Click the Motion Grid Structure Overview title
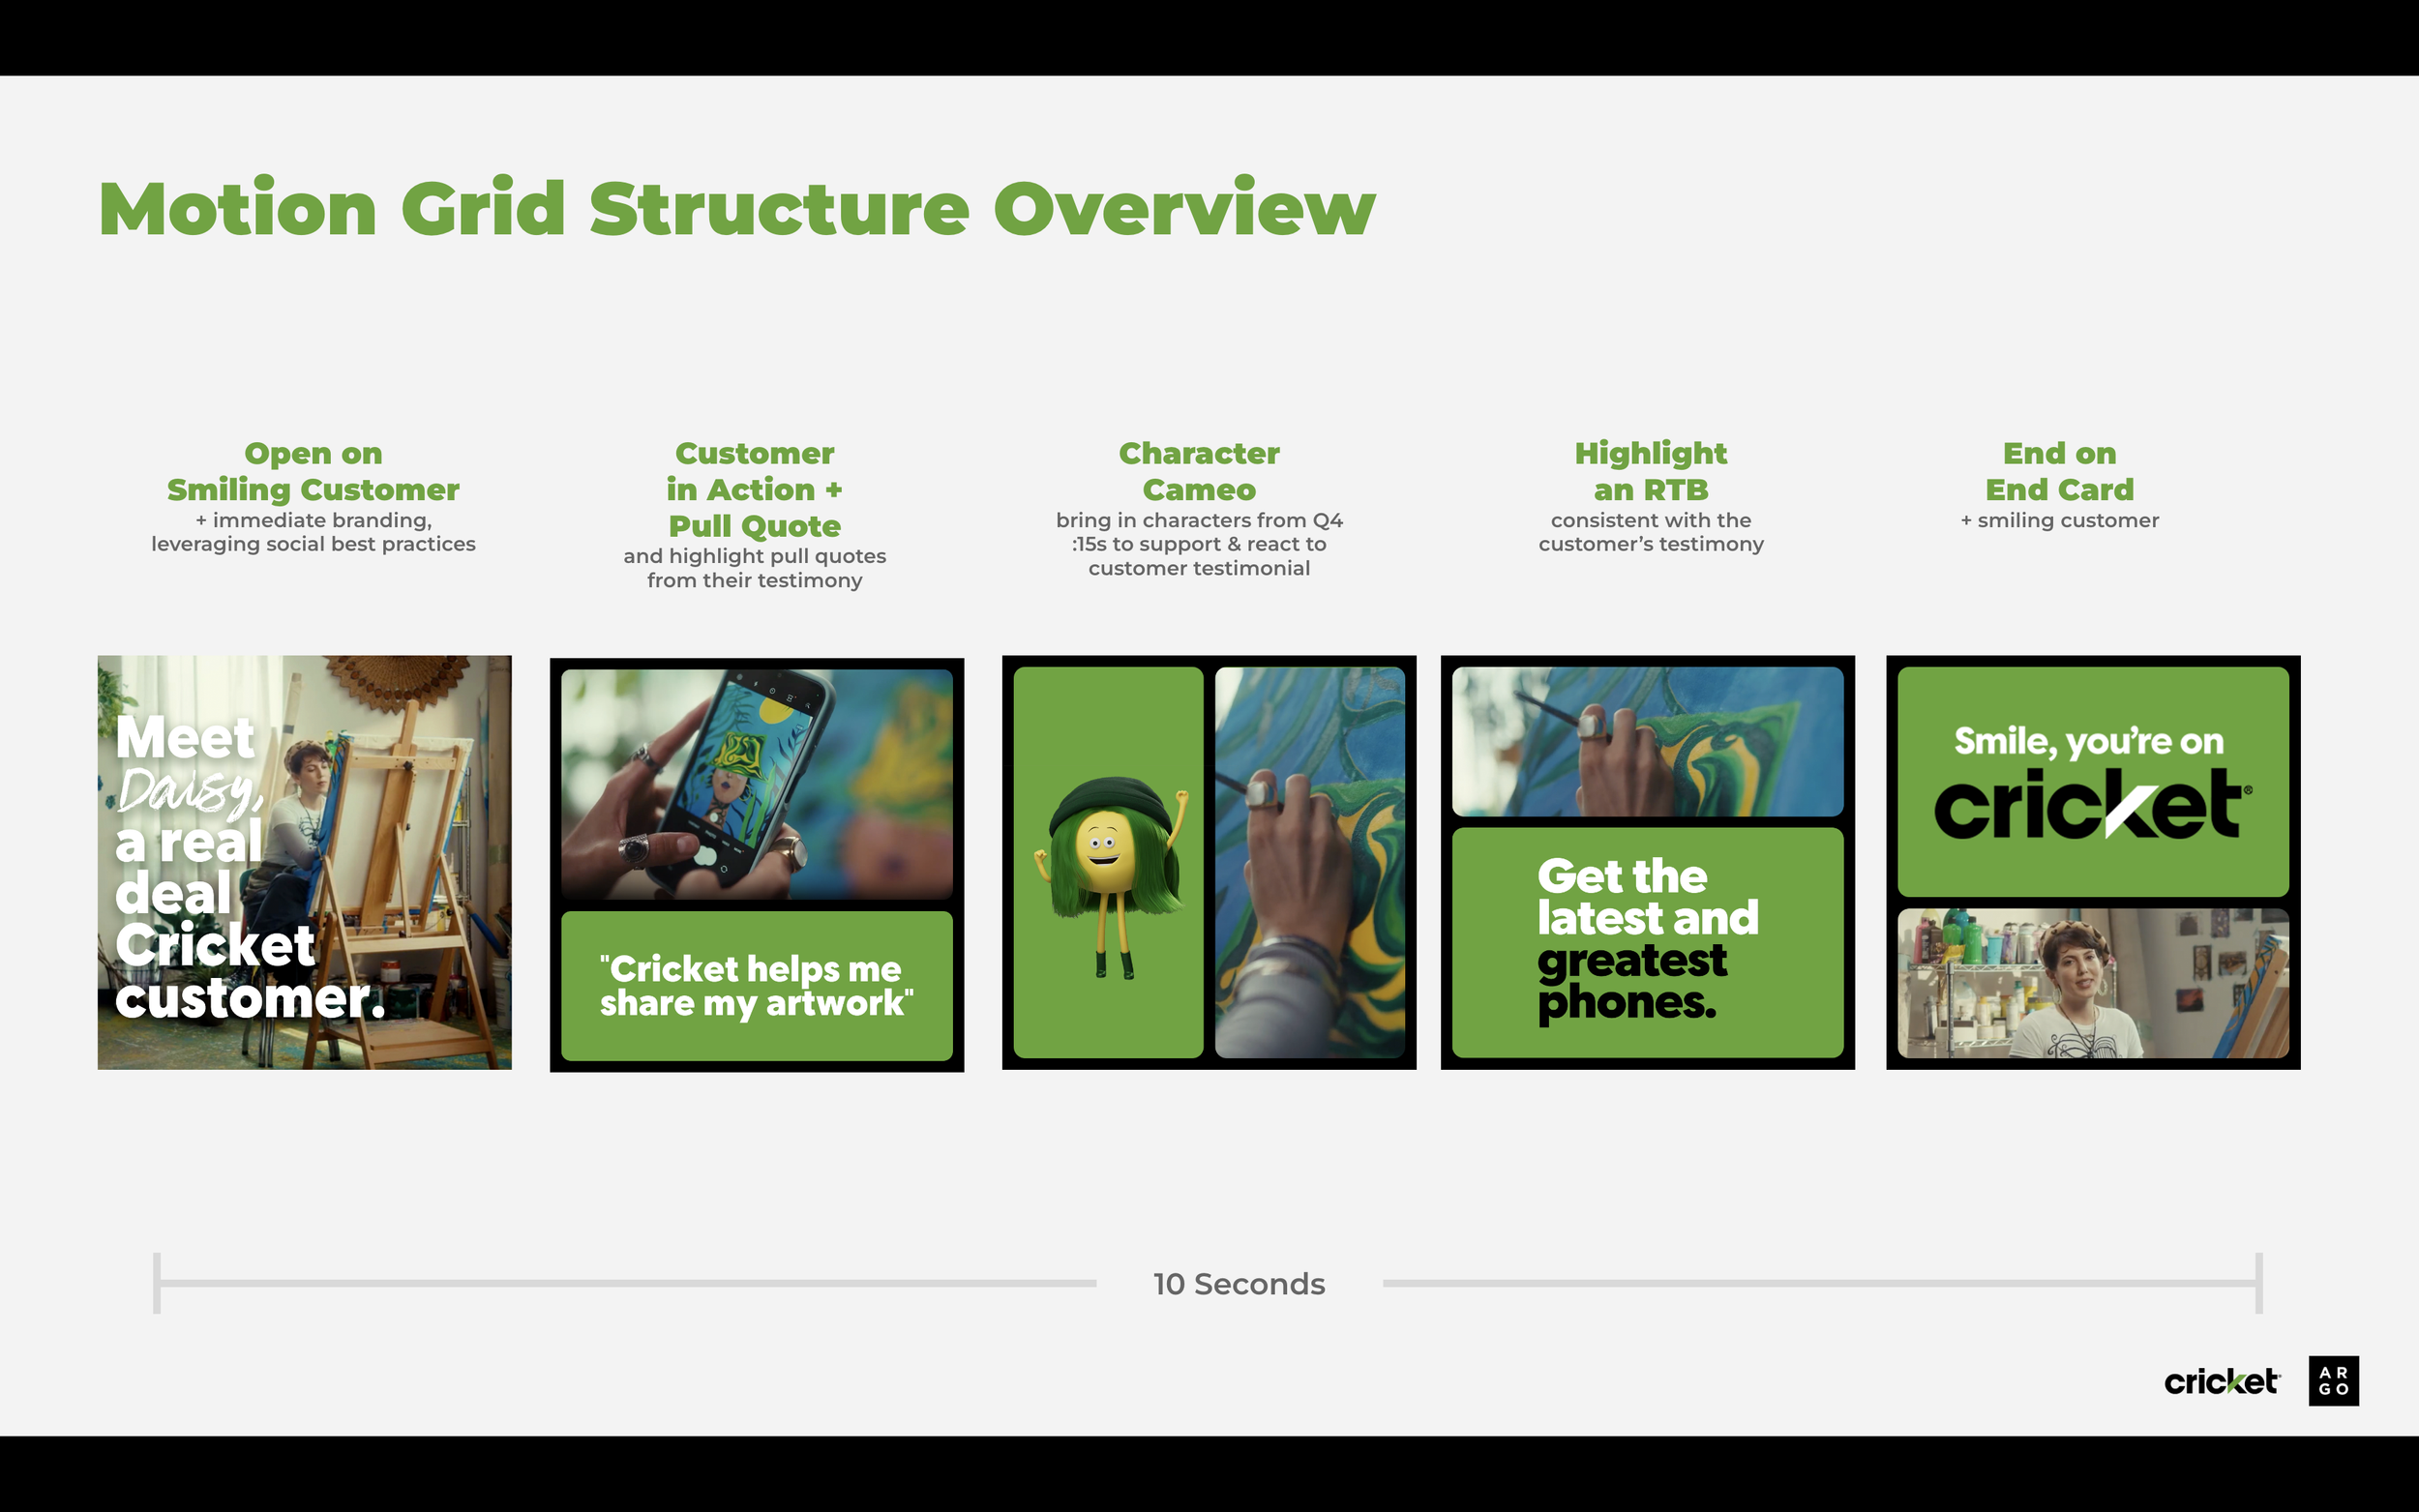Image resolution: width=2419 pixels, height=1512 pixels. [x=737, y=209]
